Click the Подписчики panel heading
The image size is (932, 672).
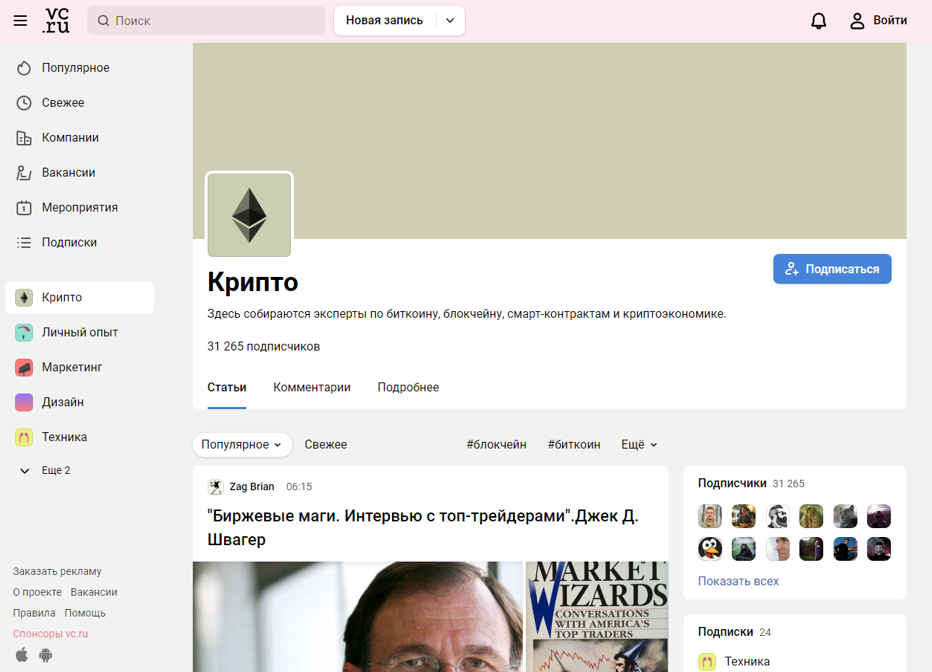(732, 484)
